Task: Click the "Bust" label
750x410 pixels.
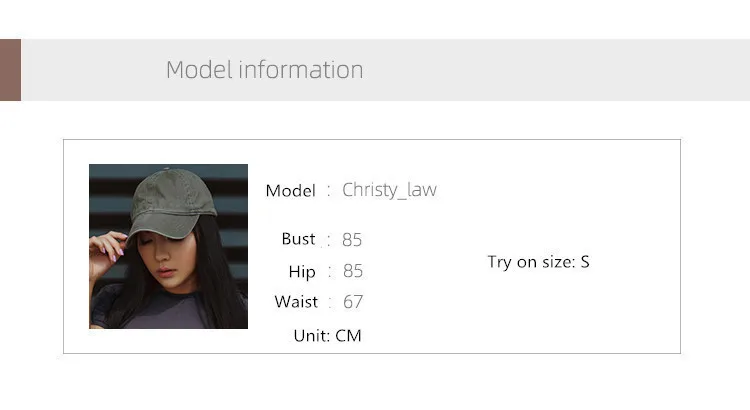Action: (x=298, y=239)
